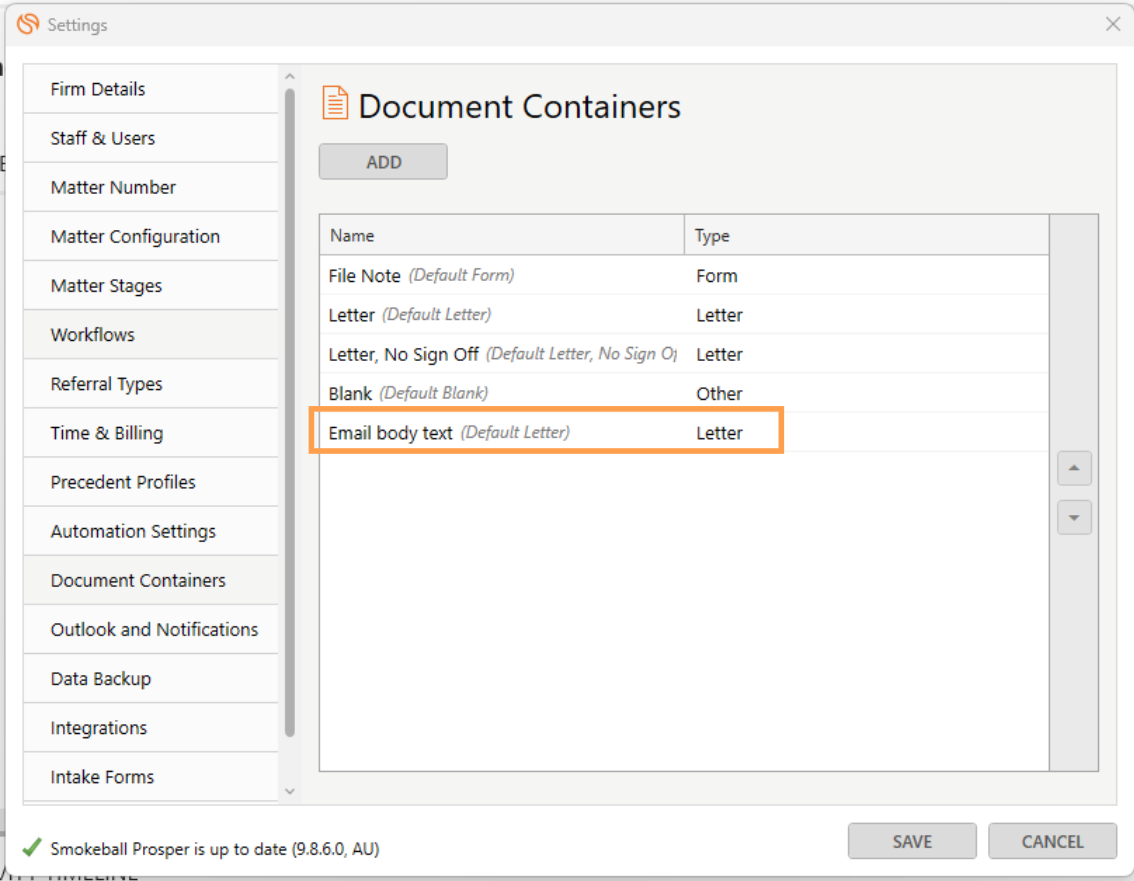Click ADD to create a container
The height and width of the screenshot is (881, 1134).
[x=383, y=161]
